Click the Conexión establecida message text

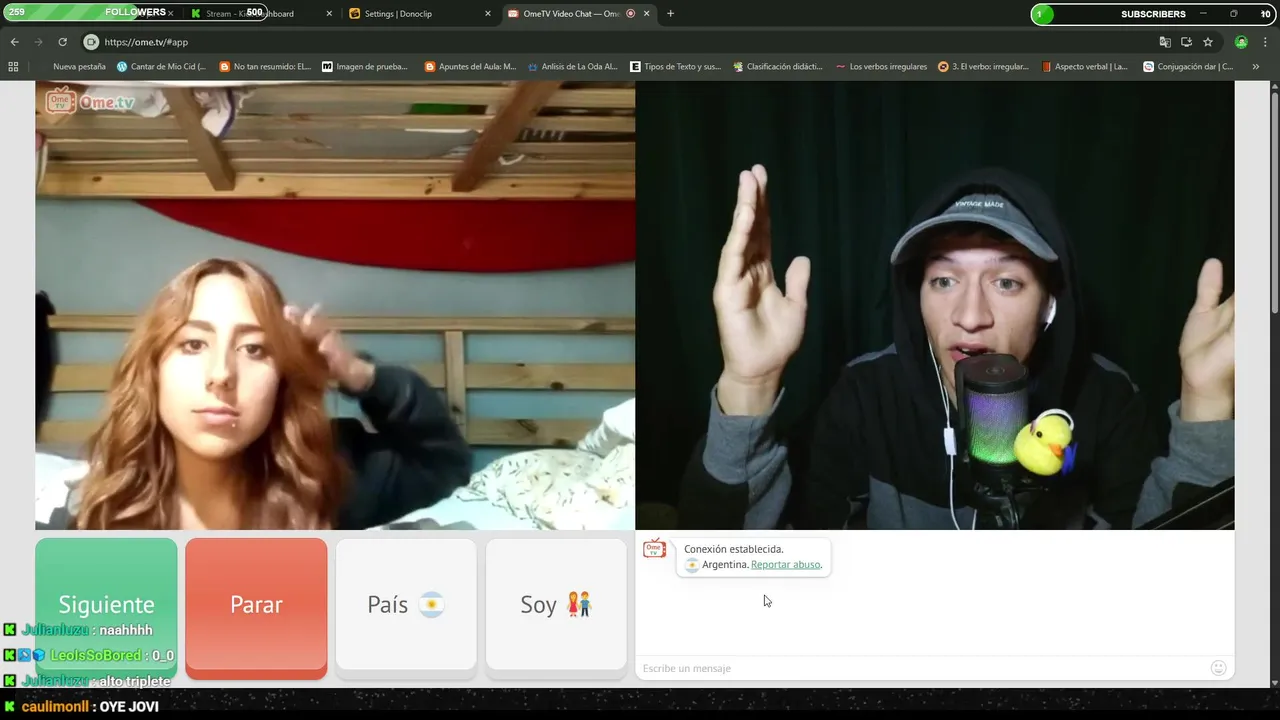pos(734,549)
